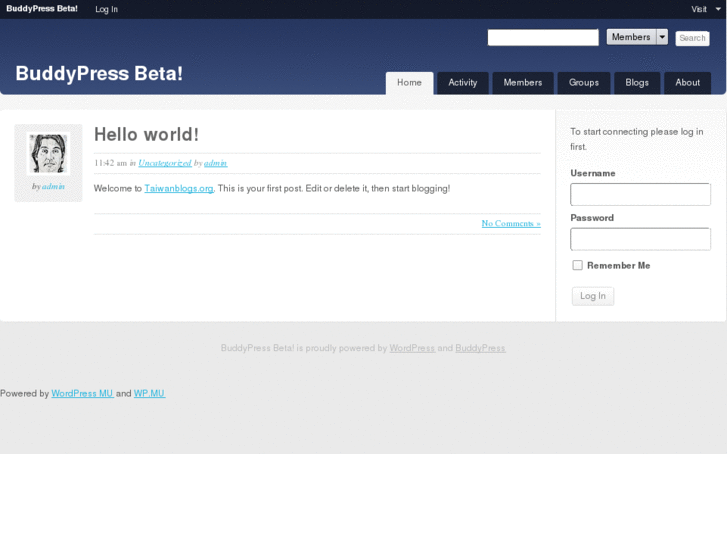Open the Hello world! post title

pyautogui.click(x=147, y=135)
